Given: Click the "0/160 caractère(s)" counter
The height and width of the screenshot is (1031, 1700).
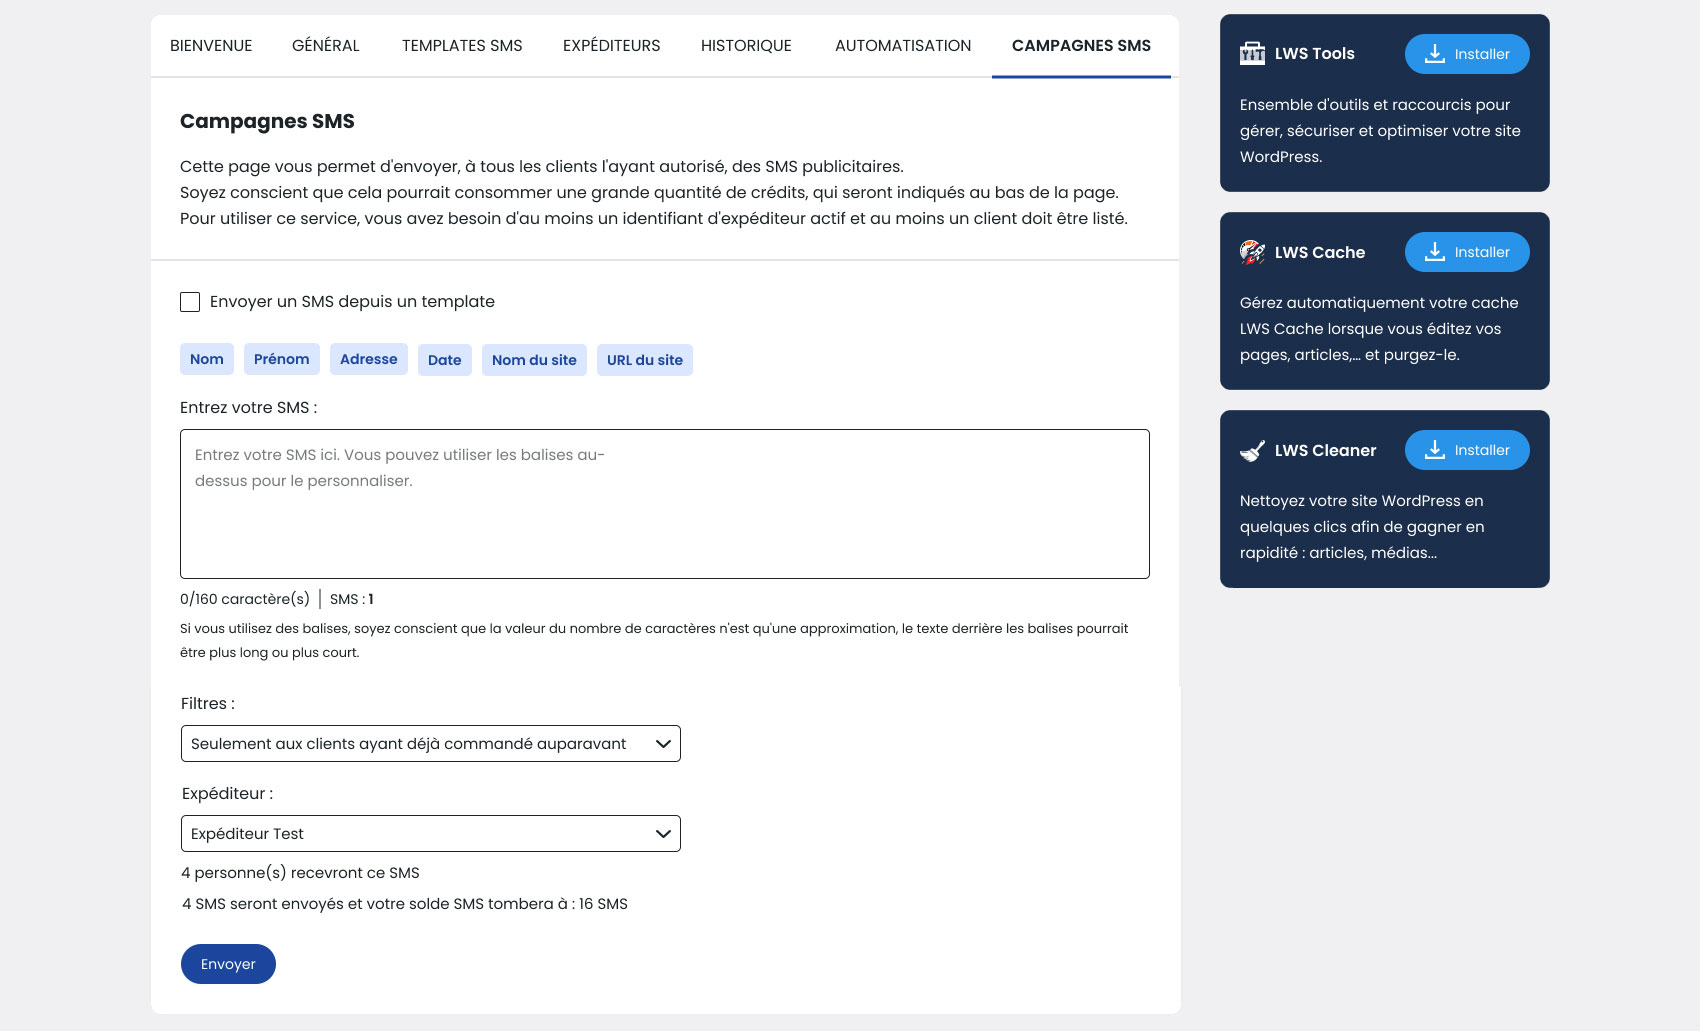Looking at the screenshot, I should (245, 599).
